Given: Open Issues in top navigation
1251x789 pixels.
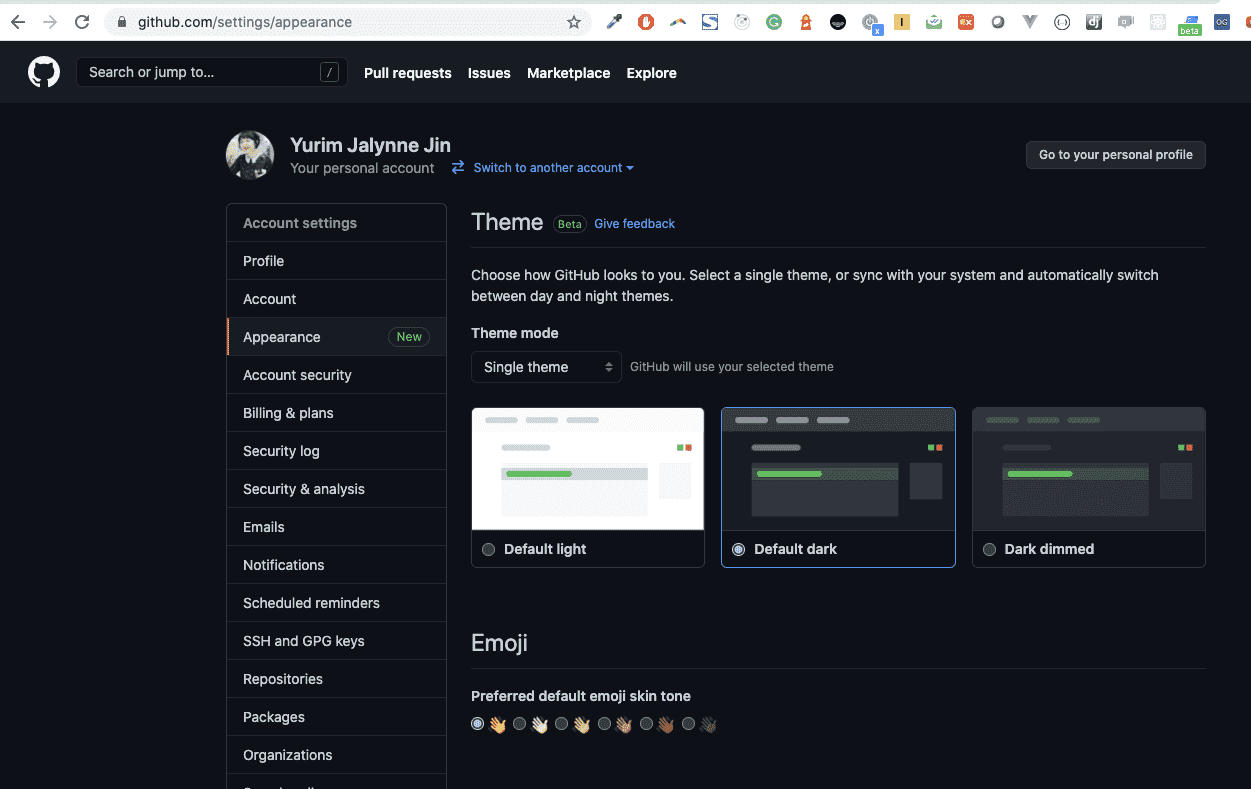Looking at the screenshot, I should pyautogui.click(x=489, y=73).
